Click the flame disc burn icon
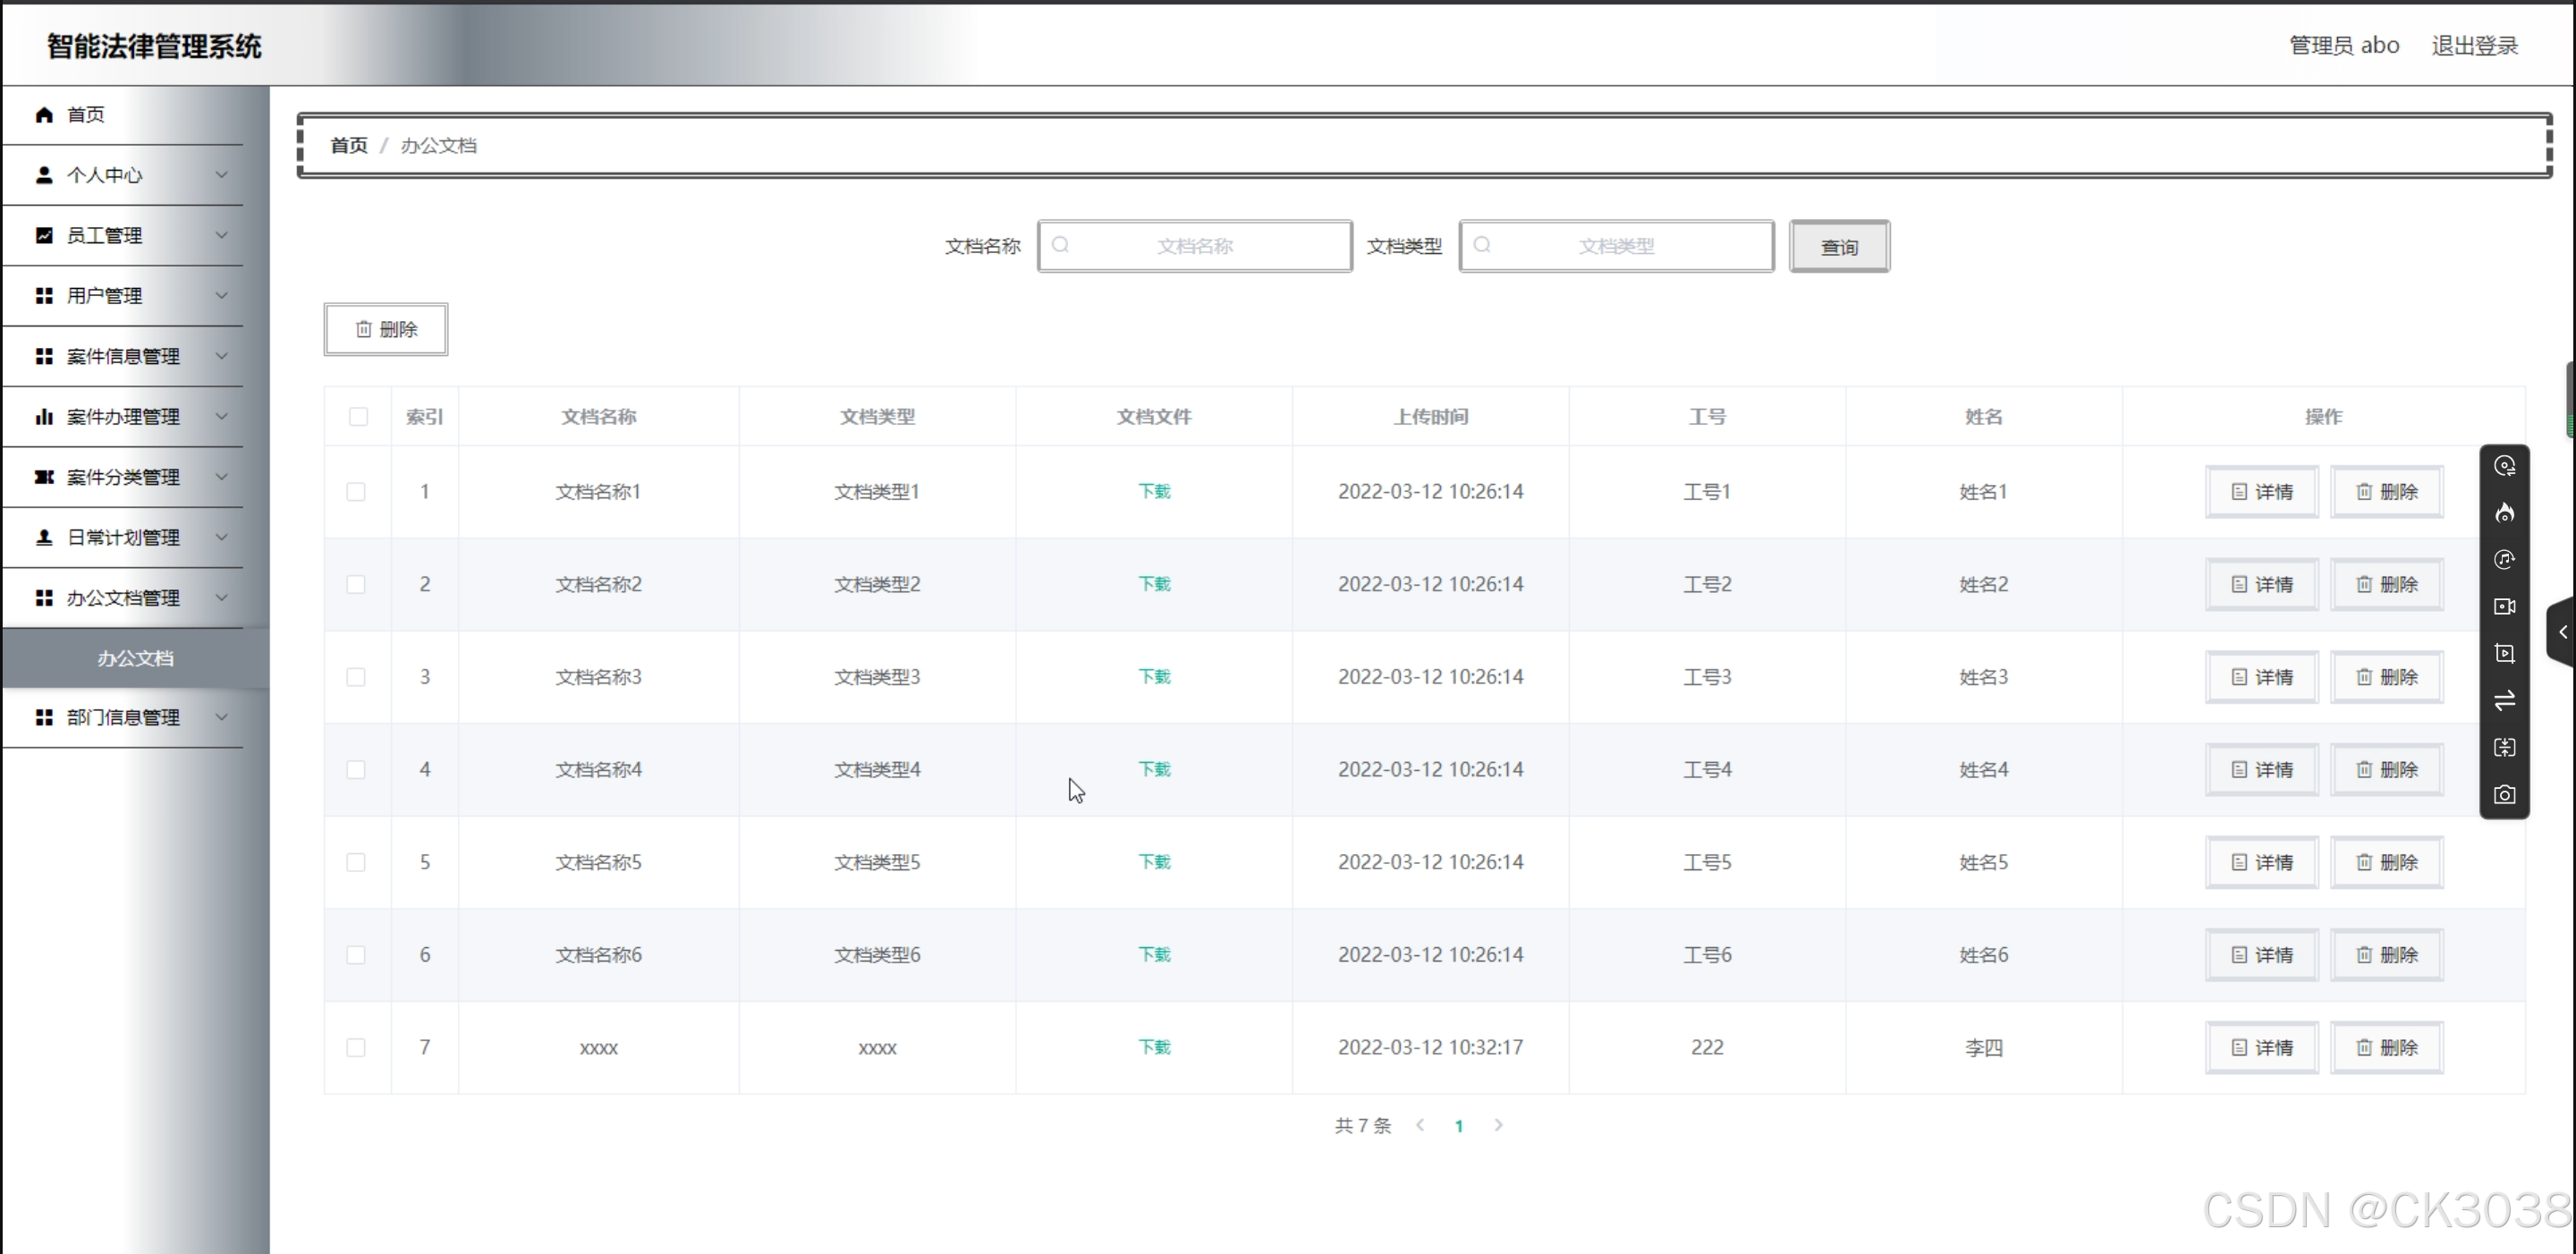 click(2504, 513)
